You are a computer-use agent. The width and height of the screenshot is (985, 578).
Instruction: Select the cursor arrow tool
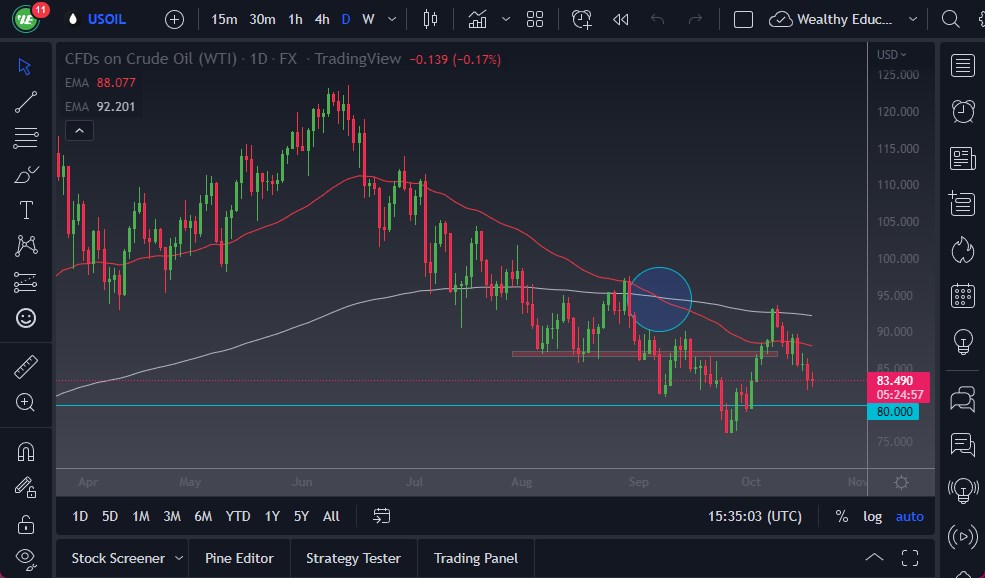(25, 67)
